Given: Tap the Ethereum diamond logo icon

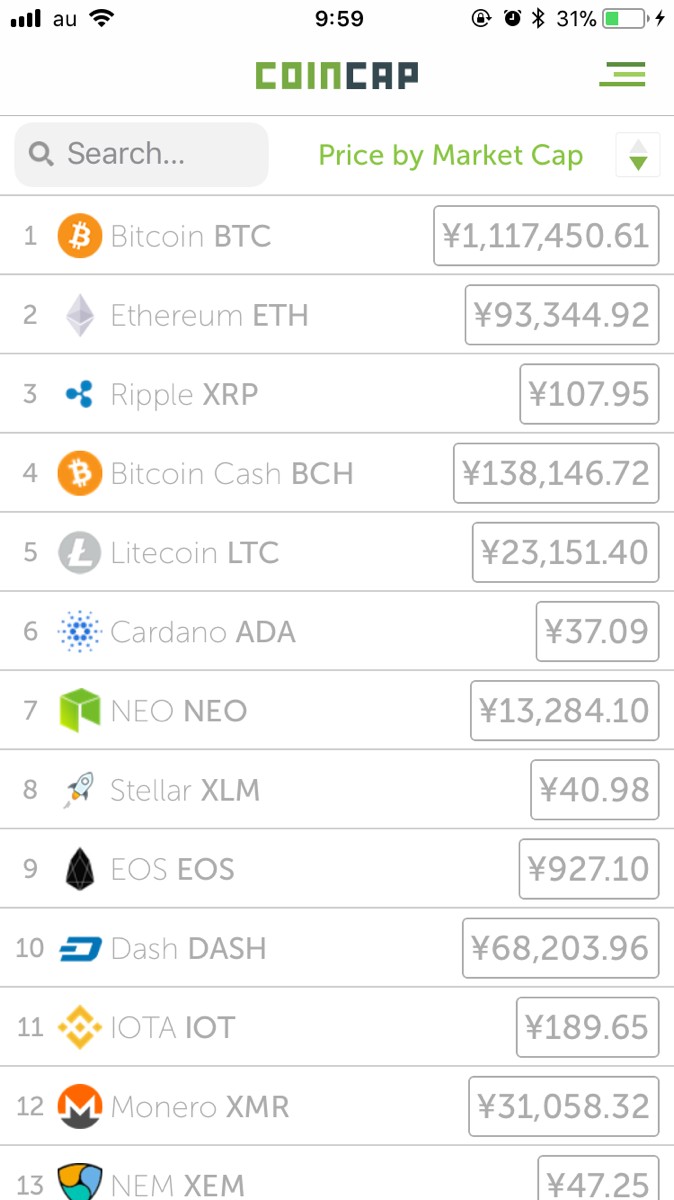Looking at the screenshot, I should click(x=80, y=315).
